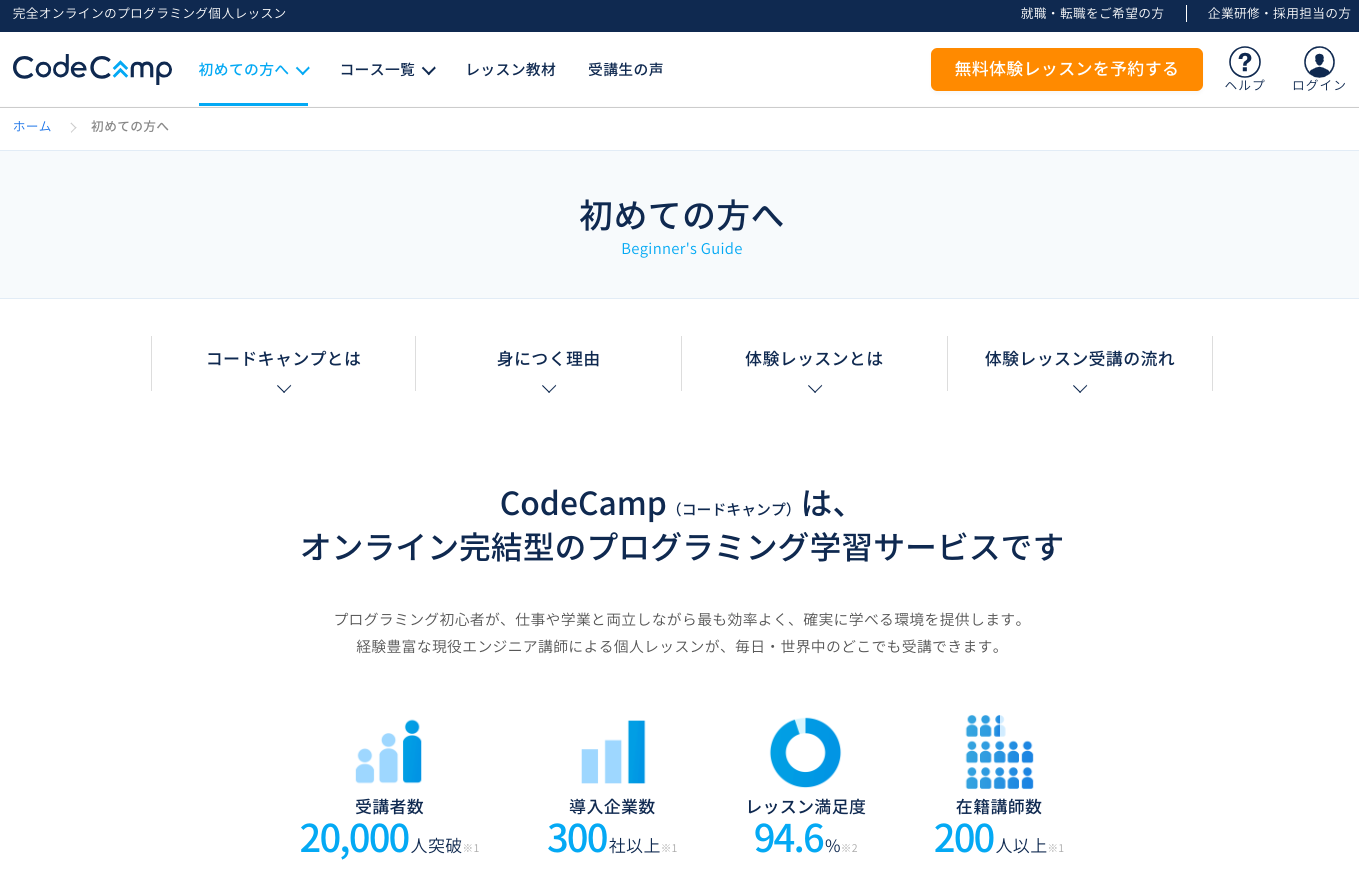The width and height of the screenshot is (1359, 875).
Task: Expand the コース一覧 dropdown chevron
Action: (x=428, y=71)
